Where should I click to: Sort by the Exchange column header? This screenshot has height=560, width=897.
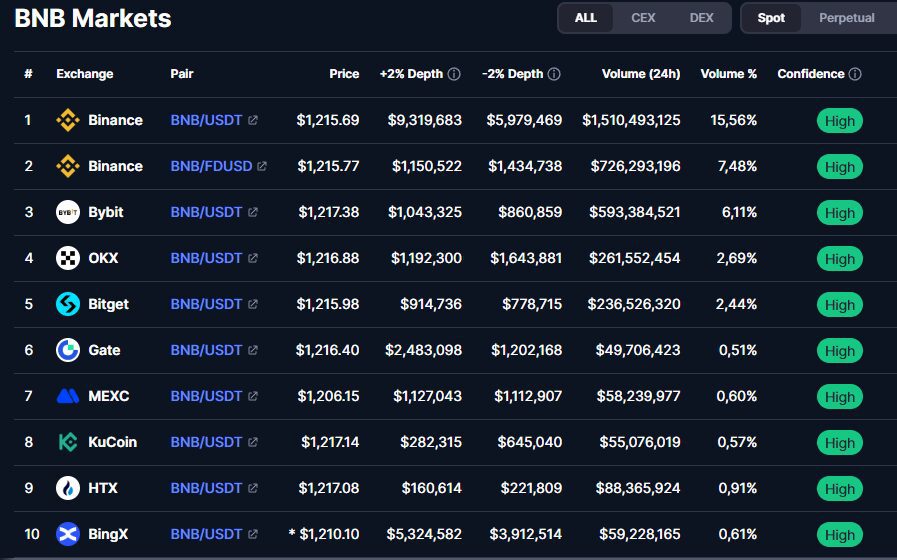(85, 74)
